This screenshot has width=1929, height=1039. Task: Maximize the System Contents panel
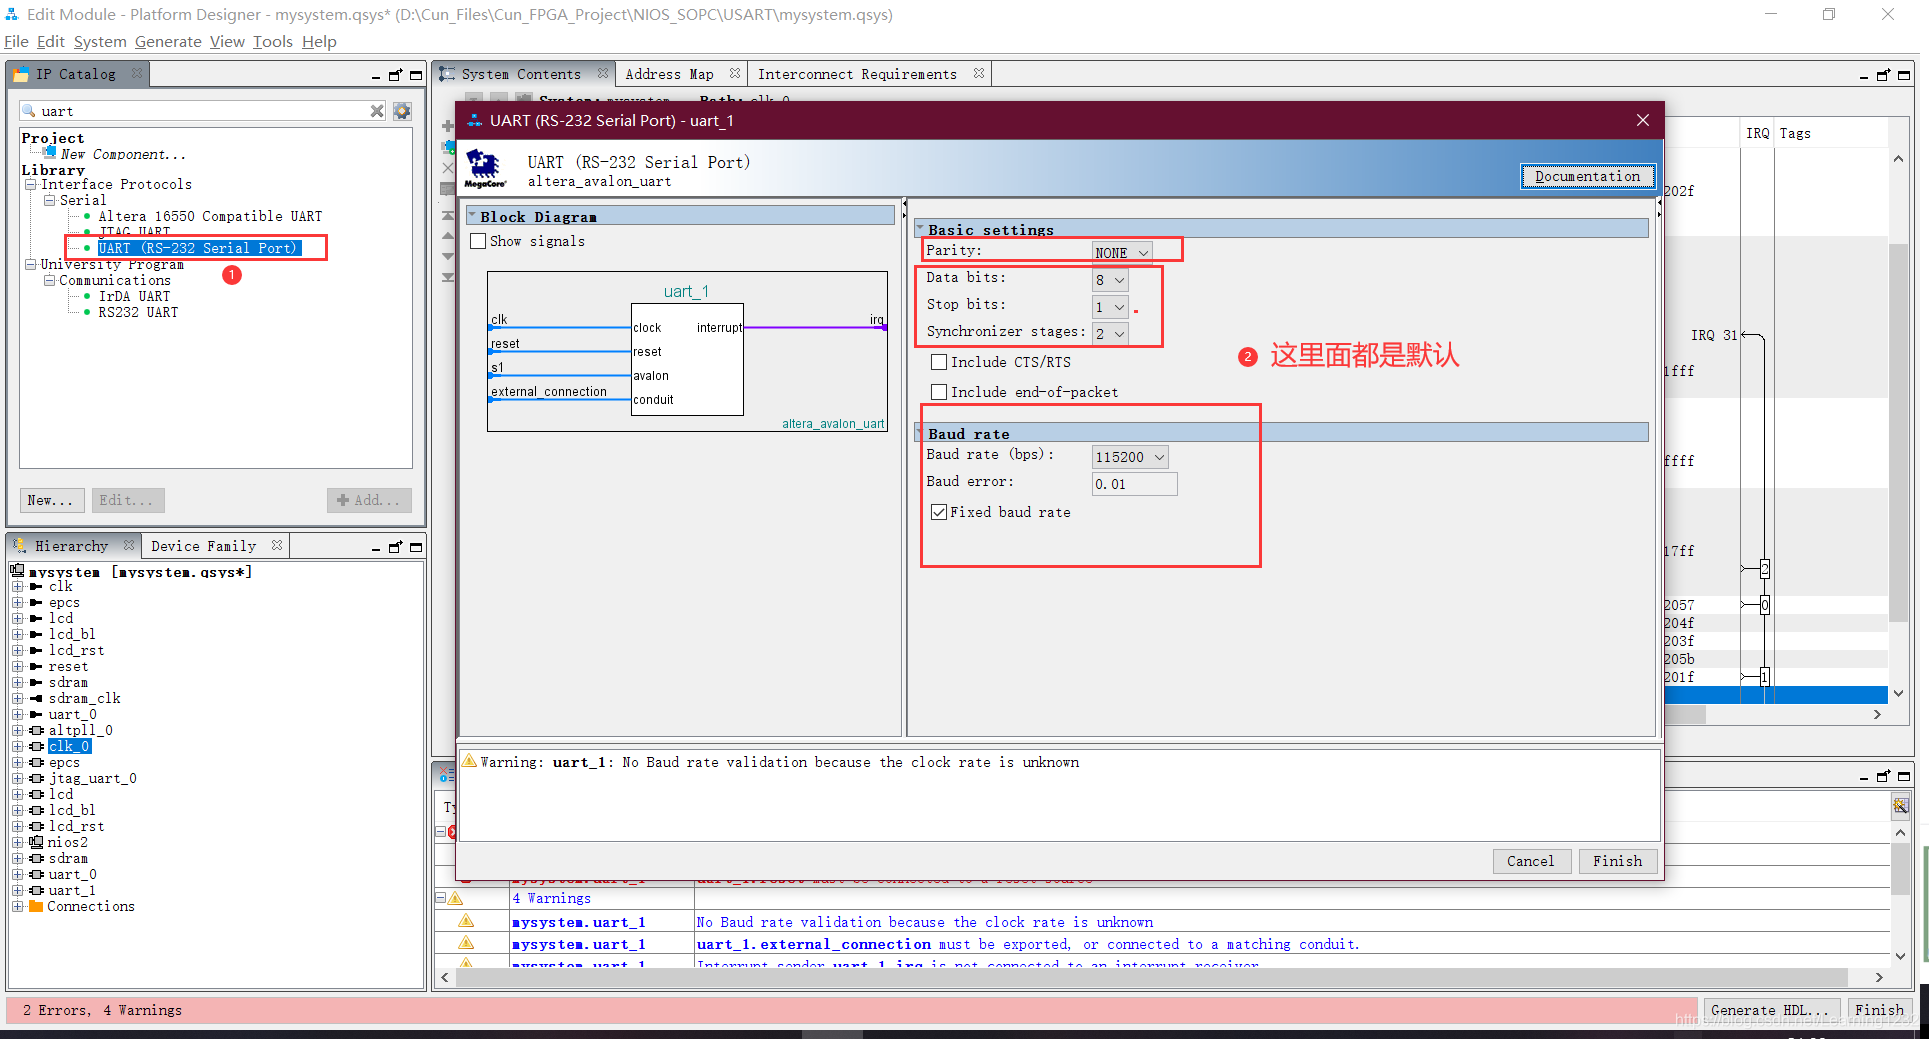(x=1904, y=75)
